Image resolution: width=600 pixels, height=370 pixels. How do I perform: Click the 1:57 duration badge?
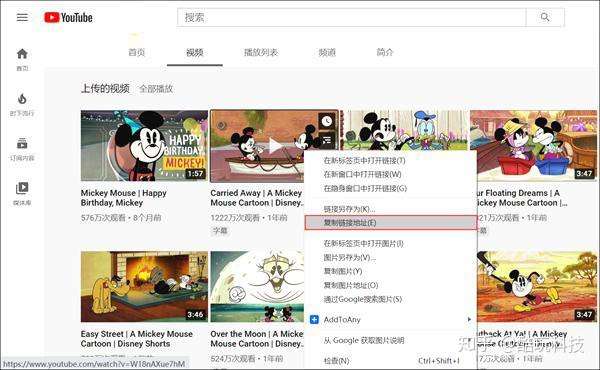click(195, 174)
